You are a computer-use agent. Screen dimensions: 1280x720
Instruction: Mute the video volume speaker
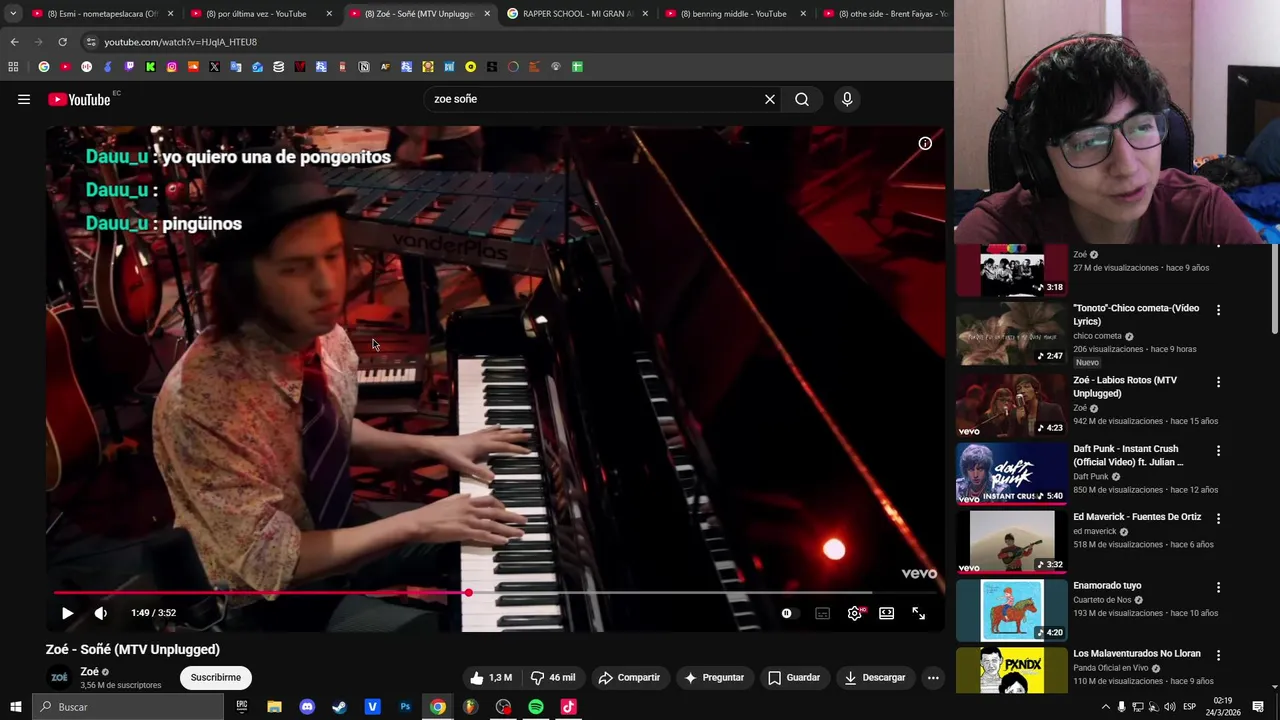coord(101,613)
